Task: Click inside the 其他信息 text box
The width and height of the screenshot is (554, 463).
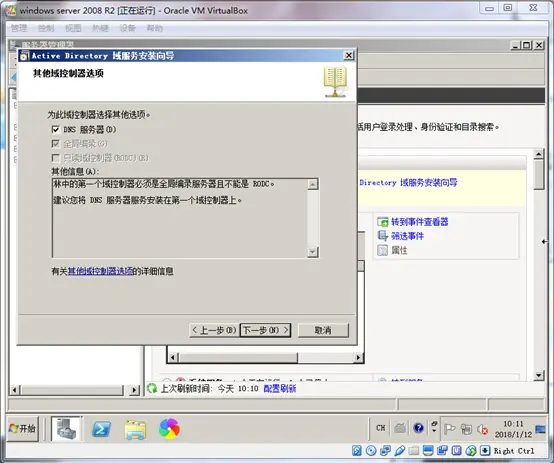Action: [179, 218]
